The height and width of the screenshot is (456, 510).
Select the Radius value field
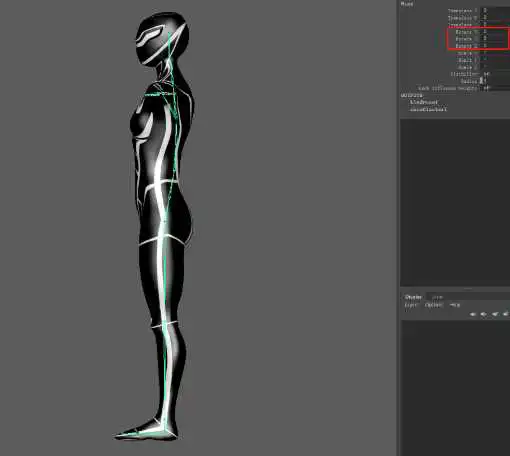[495, 81]
